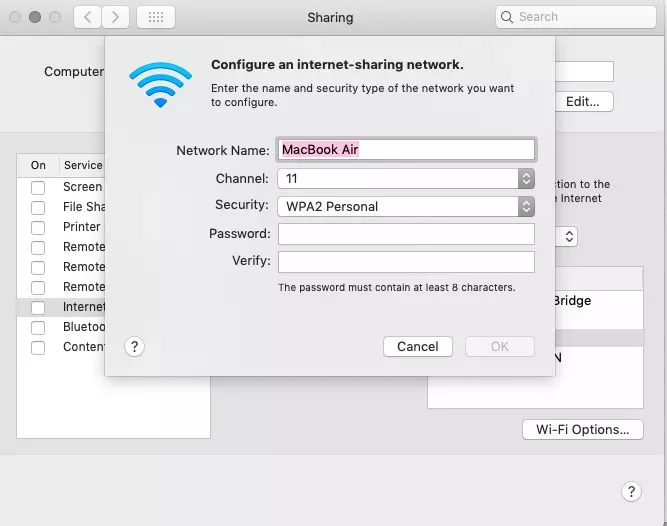Select the File Sharing service row label
Viewport: 667px width, 526px height.
point(84,207)
